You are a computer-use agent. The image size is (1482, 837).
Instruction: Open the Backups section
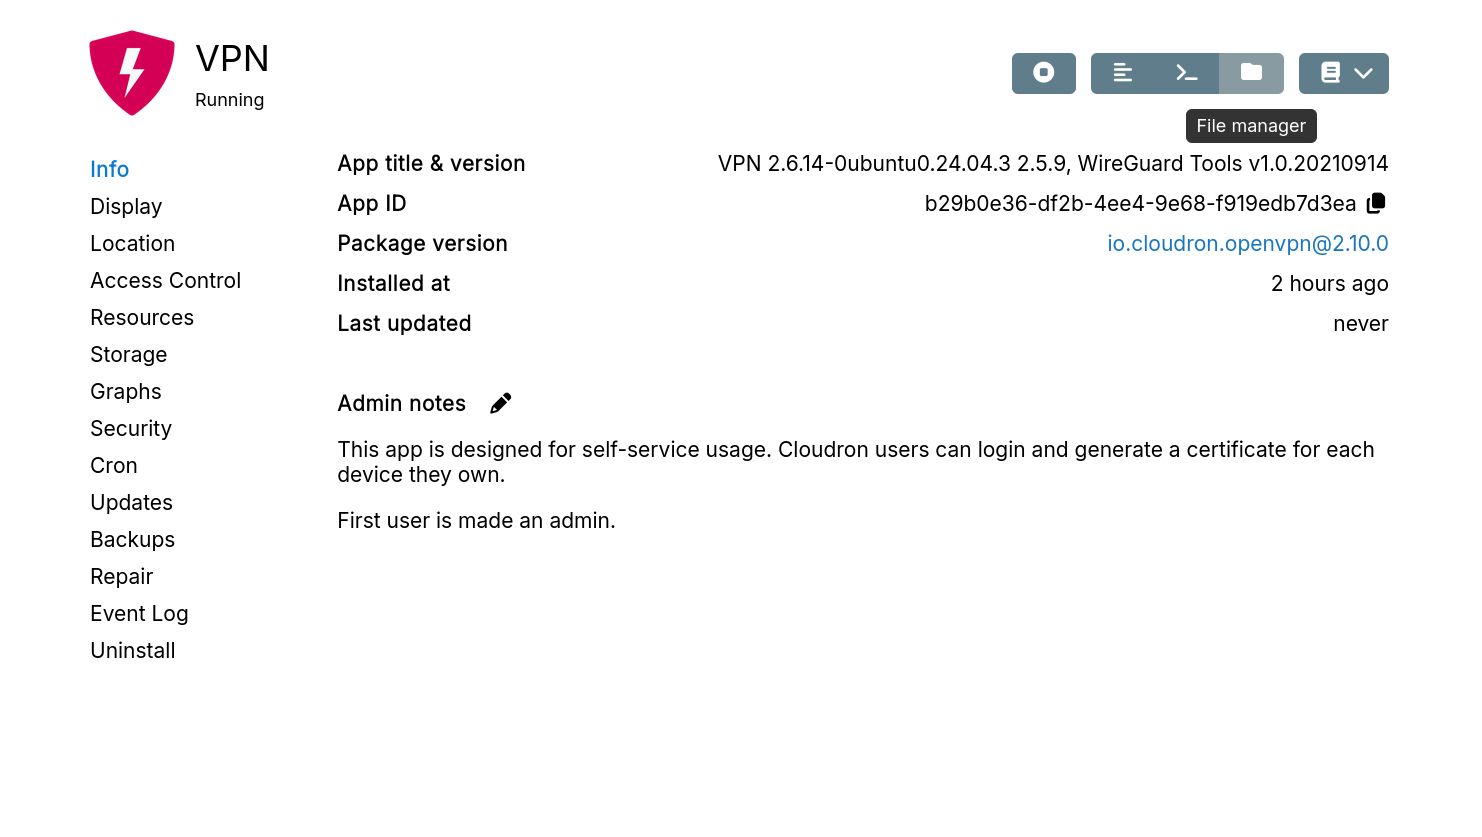tap(132, 539)
